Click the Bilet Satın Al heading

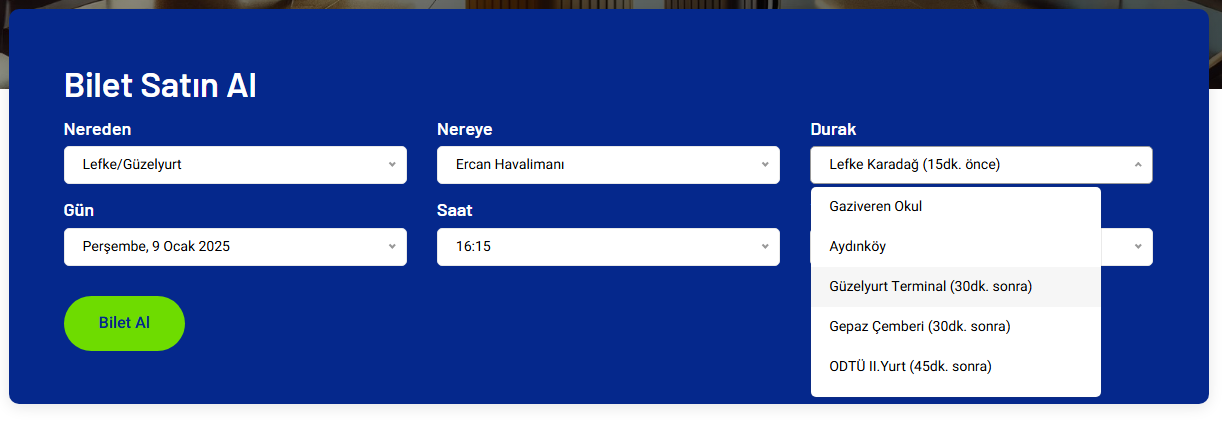click(x=160, y=86)
